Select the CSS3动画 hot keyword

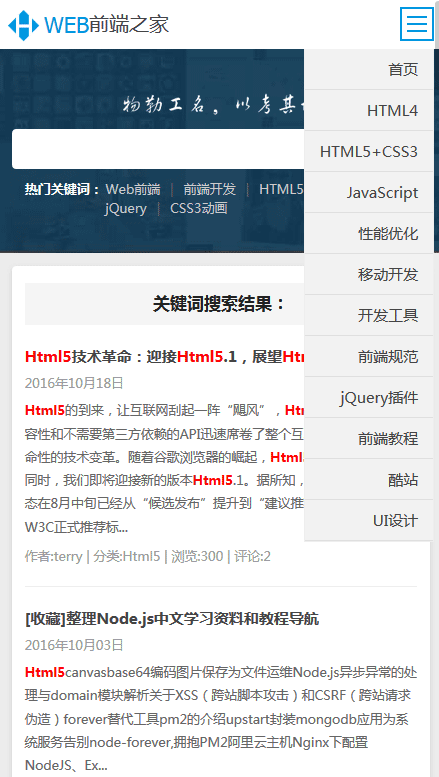click(x=199, y=208)
